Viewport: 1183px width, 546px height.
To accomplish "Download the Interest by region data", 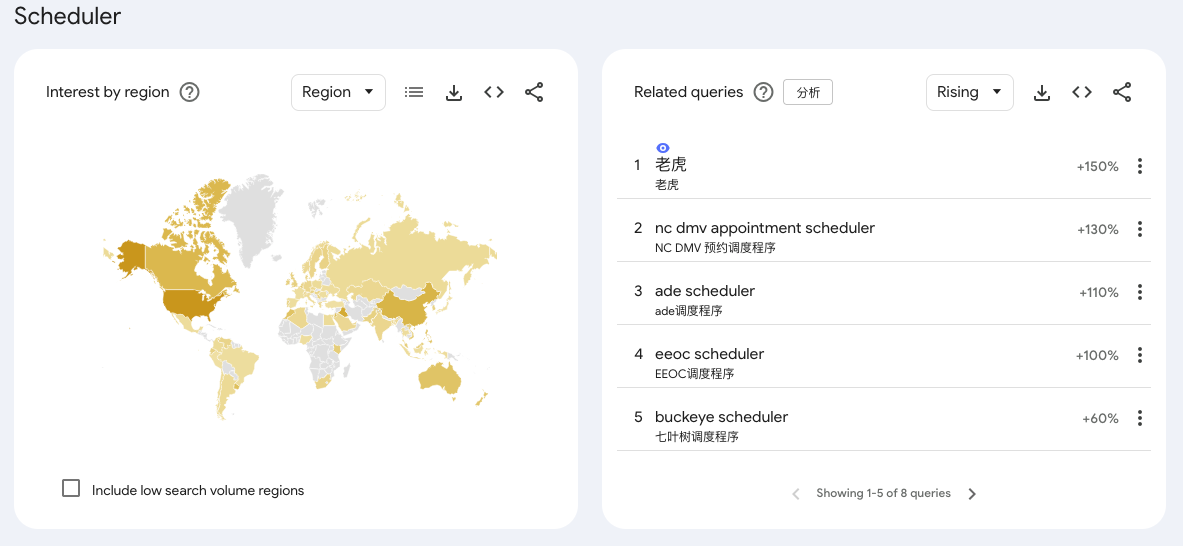I will pos(453,92).
